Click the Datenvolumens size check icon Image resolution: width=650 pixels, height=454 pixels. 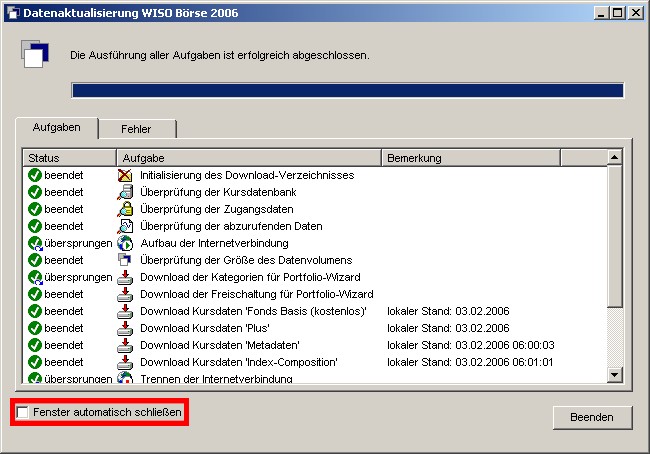[x=125, y=260]
